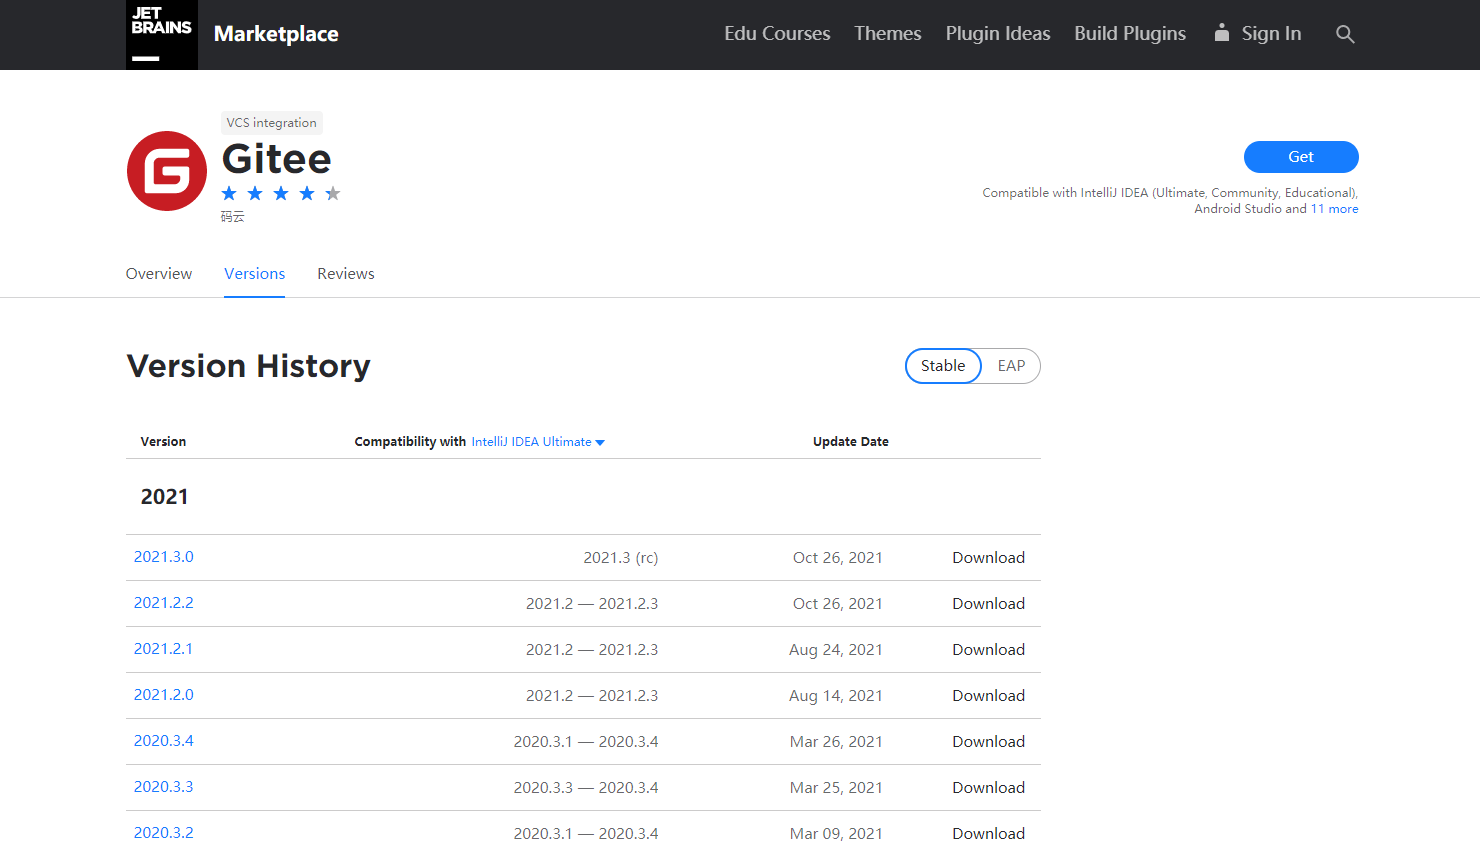Click the Aug 24, 2021 date cell
This screenshot has height=845, width=1480.
836,650
